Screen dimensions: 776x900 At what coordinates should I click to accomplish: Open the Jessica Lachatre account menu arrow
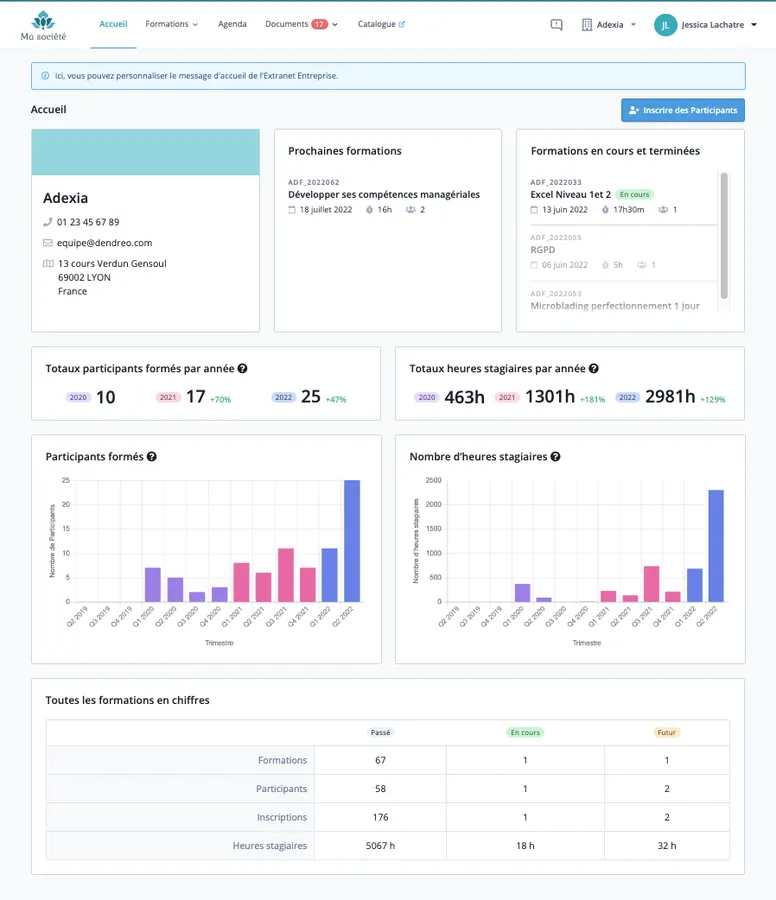pos(754,25)
